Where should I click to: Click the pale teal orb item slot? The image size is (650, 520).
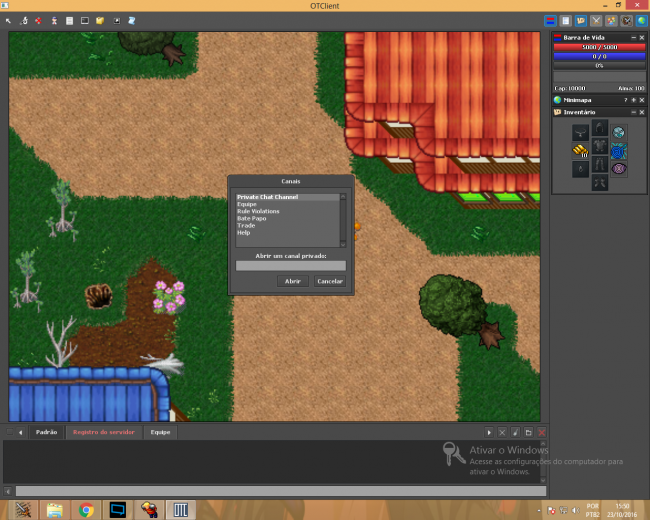[618, 133]
